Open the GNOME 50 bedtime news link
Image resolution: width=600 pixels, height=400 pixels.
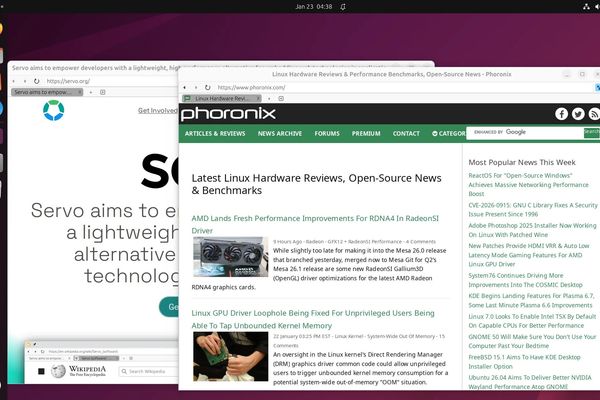click(x=532, y=341)
